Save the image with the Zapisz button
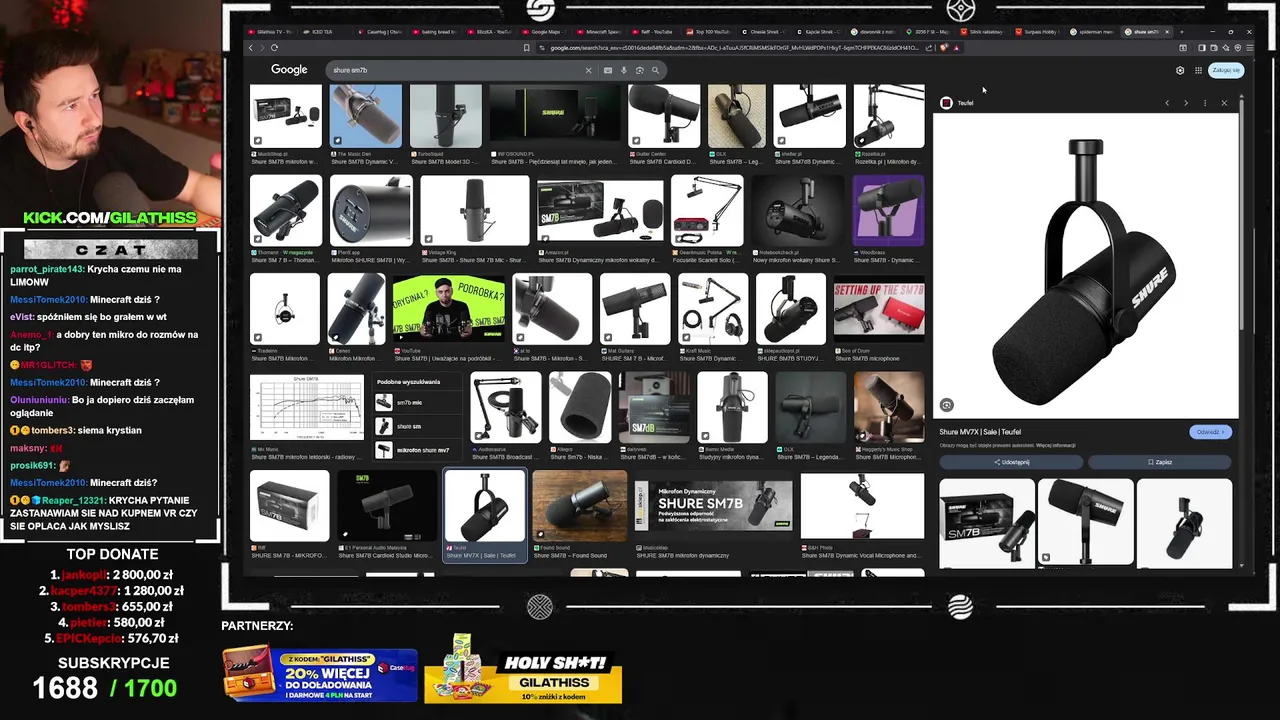 1160,462
